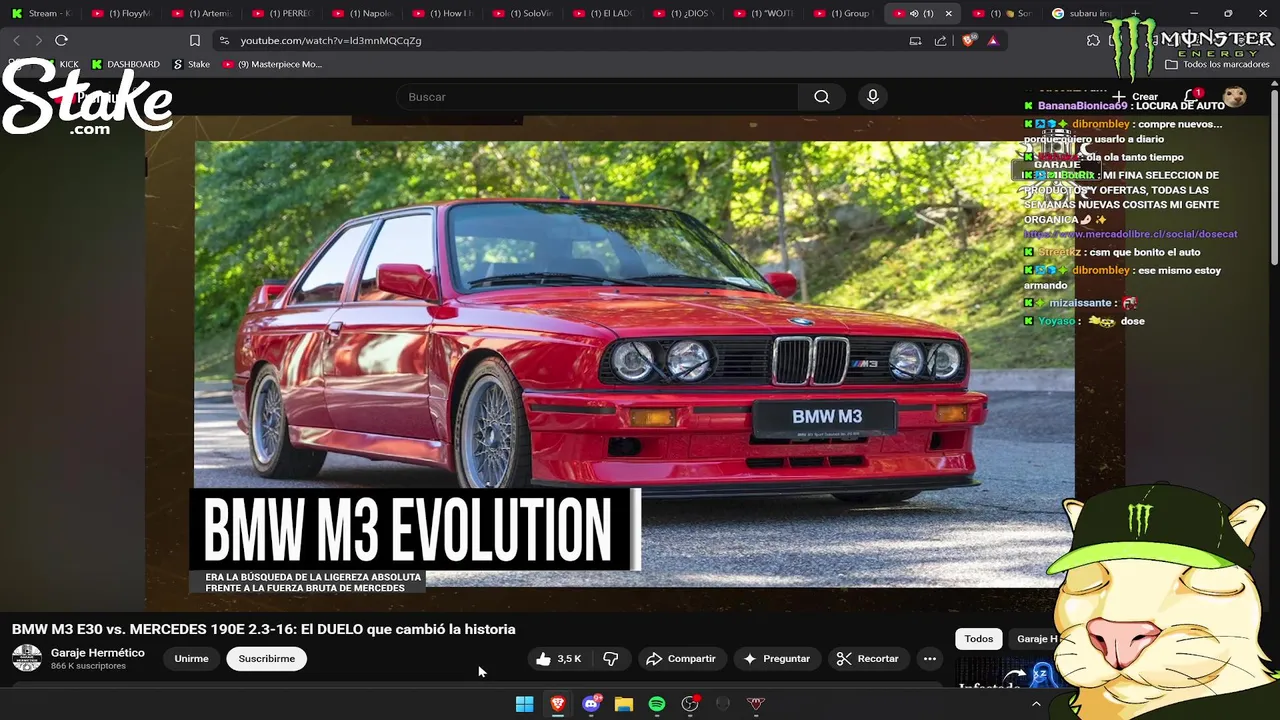
Task: Click the share page icon in address bar
Action: [x=940, y=41]
